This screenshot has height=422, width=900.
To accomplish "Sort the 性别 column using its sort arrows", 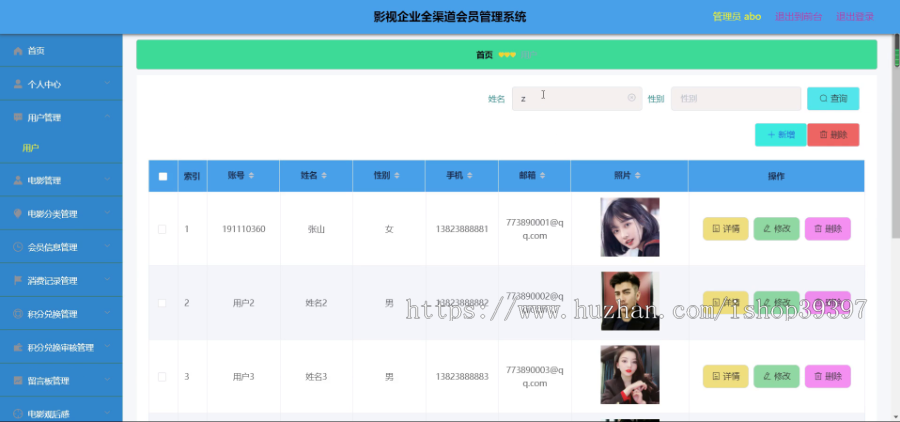I will 397,176.
